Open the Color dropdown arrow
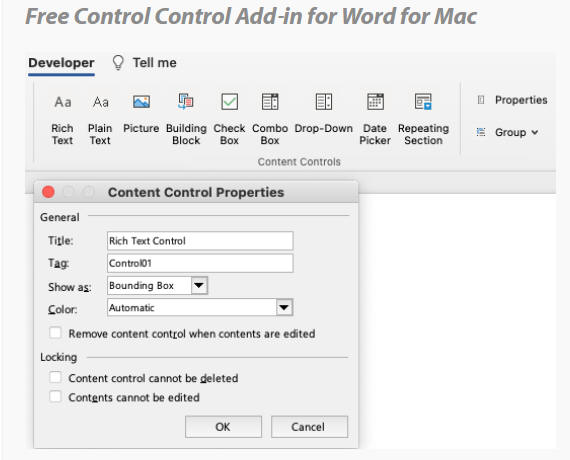570x460 pixels. pyautogui.click(x=284, y=308)
